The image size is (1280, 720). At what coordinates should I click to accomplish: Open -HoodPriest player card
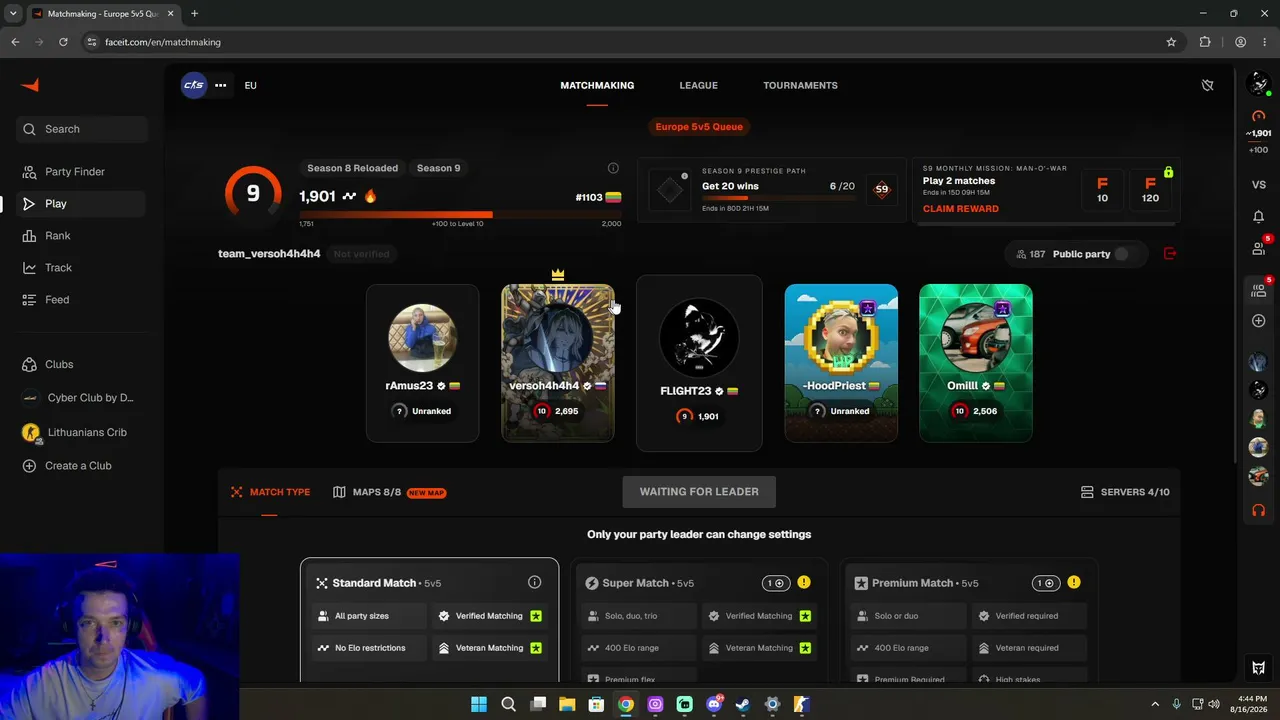point(841,363)
